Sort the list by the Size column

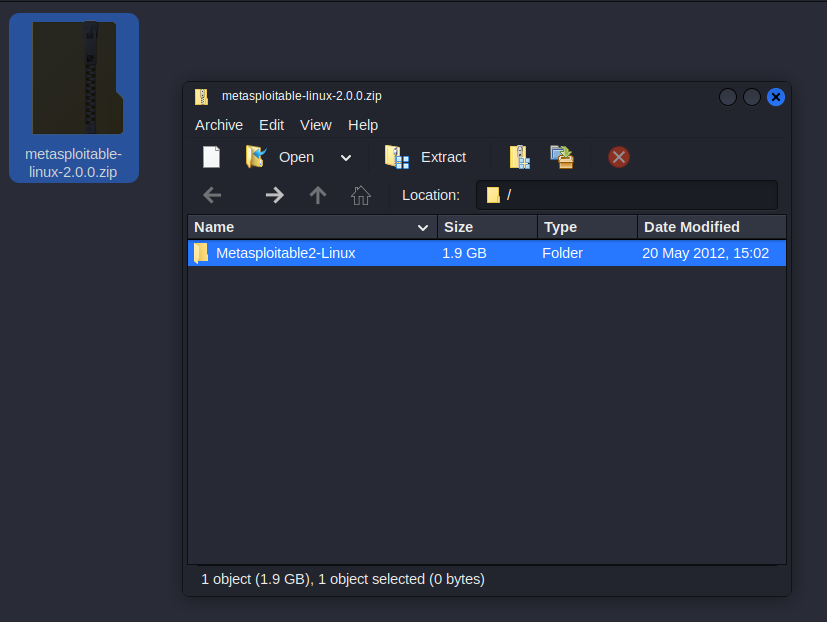click(x=487, y=227)
